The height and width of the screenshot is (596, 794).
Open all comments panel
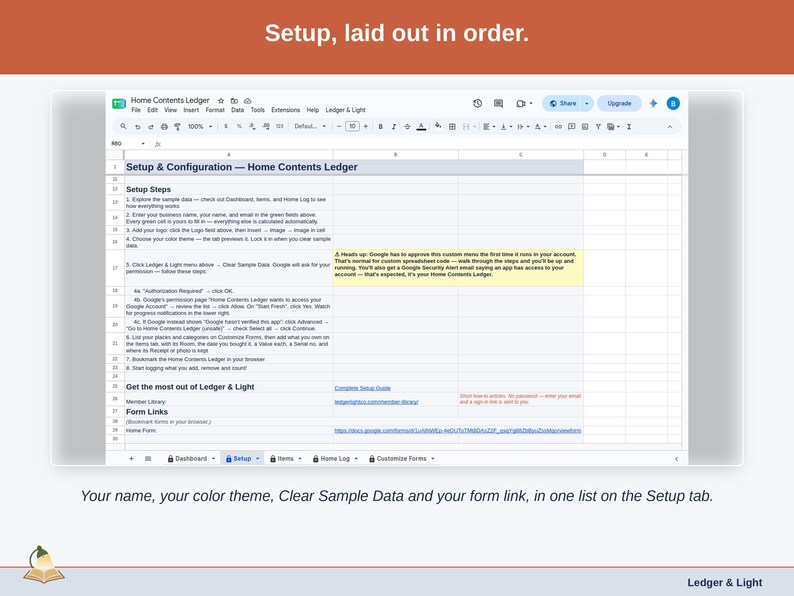click(x=498, y=103)
